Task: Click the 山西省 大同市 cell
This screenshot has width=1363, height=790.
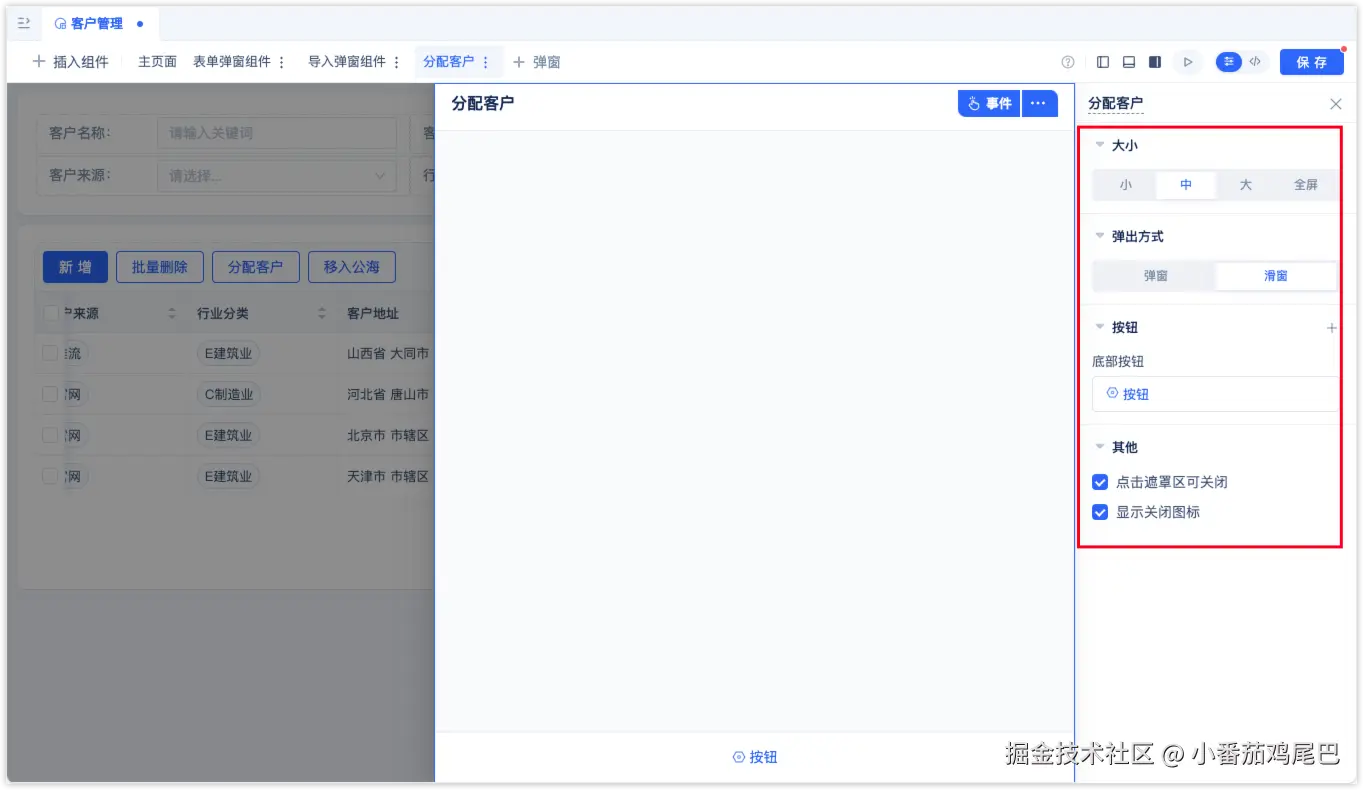Action: (x=388, y=353)
